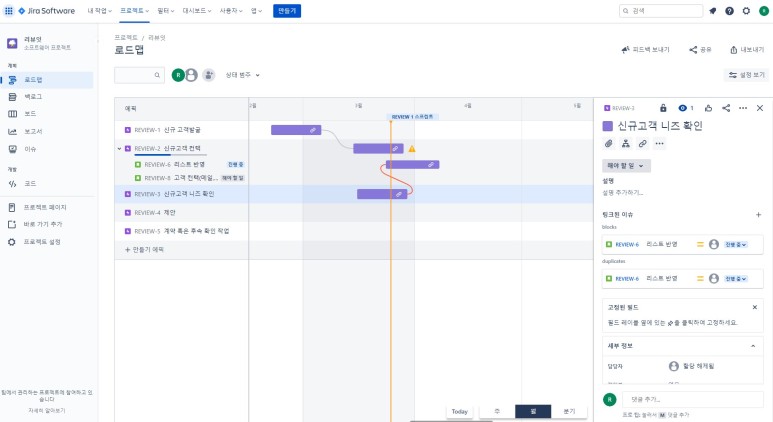Switch timeline view to 분기 (quarter)
This screenshot has height=422, width=773.
(x=569, y=411)
